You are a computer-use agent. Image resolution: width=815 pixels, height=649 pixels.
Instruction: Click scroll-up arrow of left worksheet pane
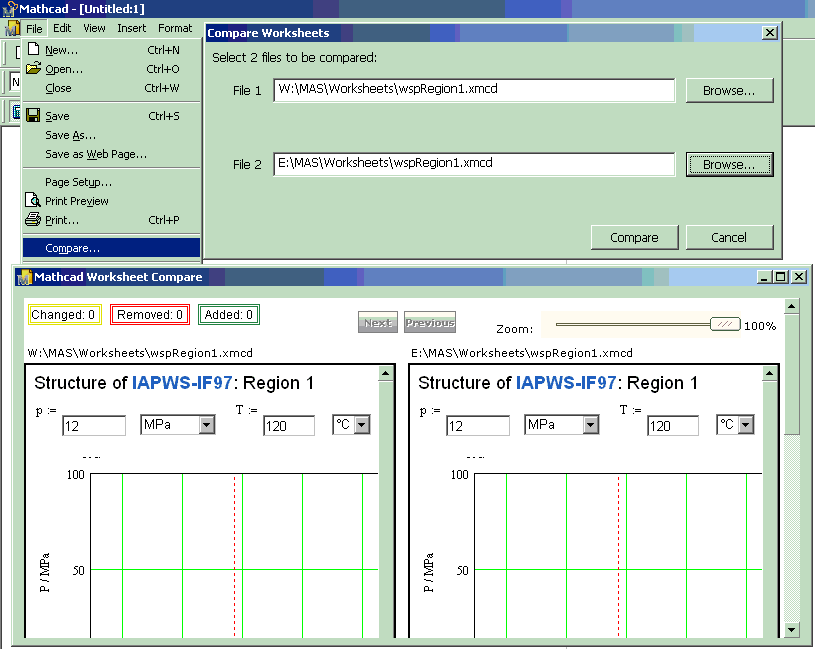point(386,373)
